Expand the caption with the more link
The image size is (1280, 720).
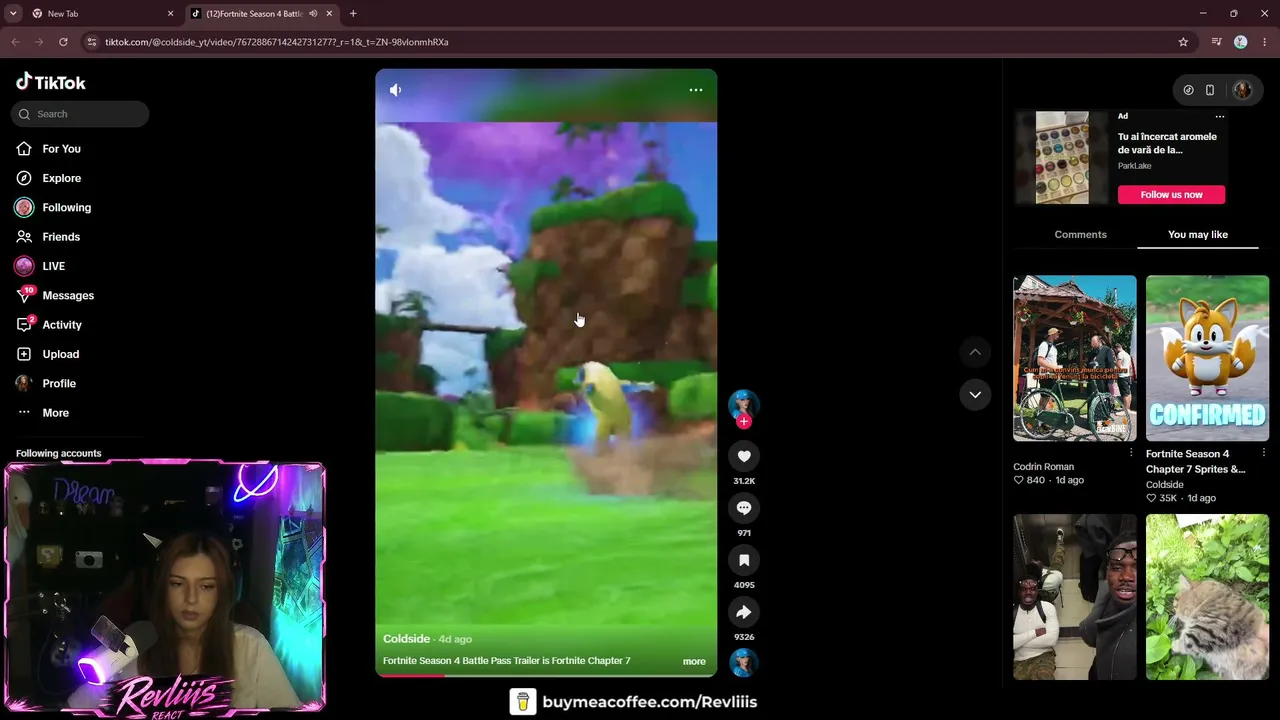point(694,661)
